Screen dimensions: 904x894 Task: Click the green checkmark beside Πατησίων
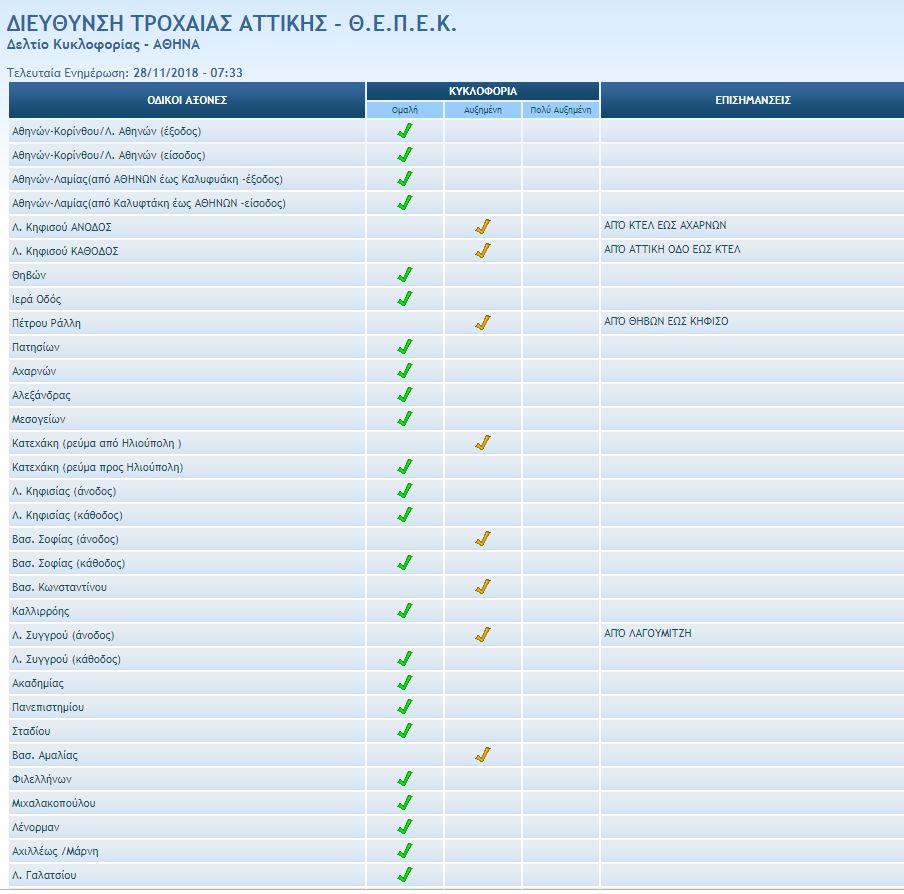[405, 347]
